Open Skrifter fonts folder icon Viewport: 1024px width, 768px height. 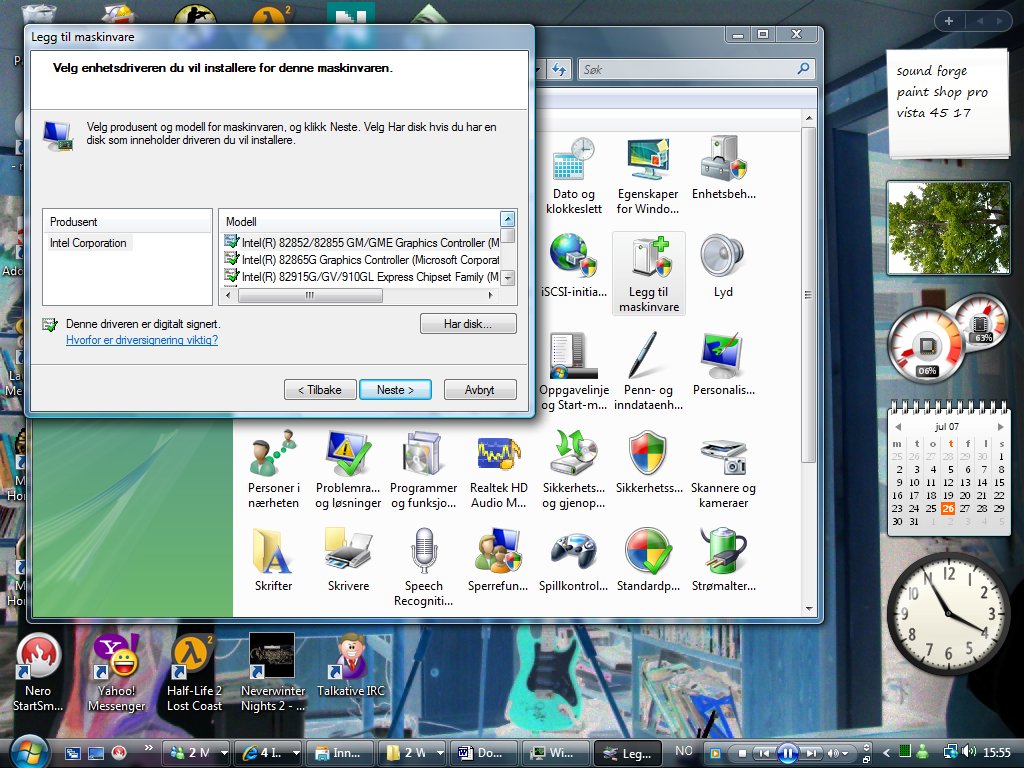click(273, 559)
